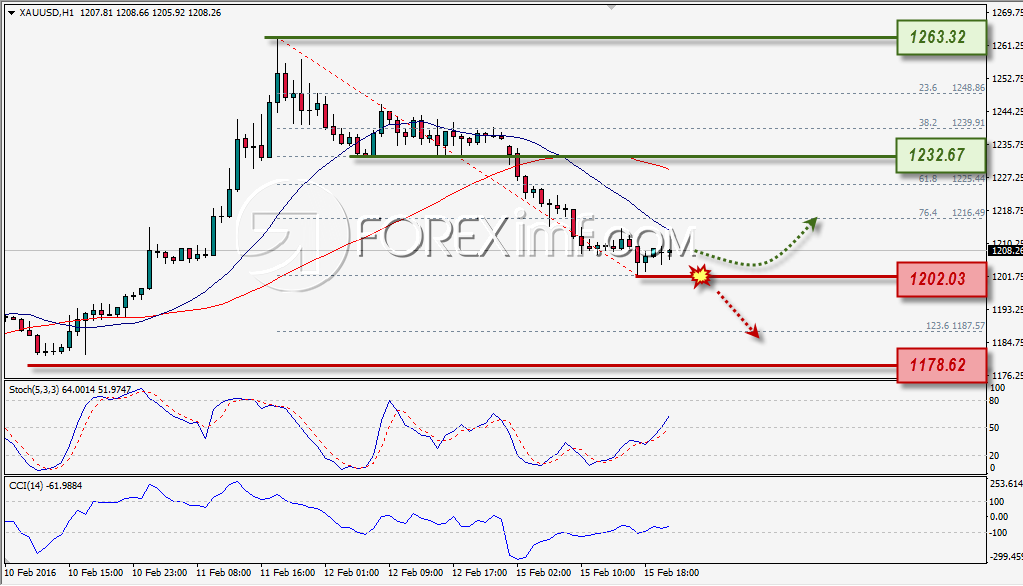Click the 10 Feb 23:00 time label

point(159,573)
